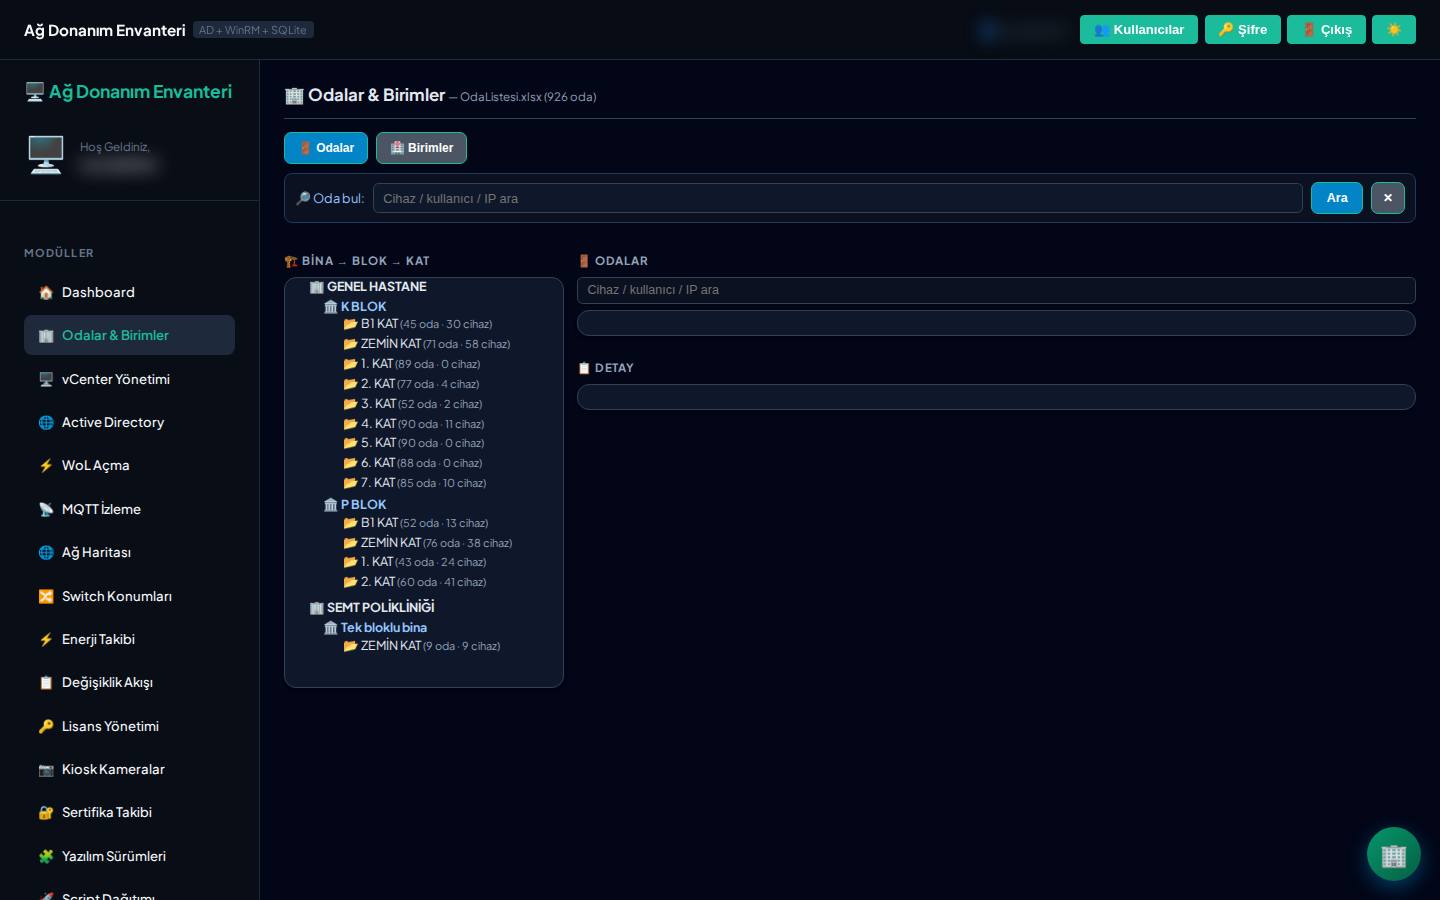Screen dimensions: 1440x900
Task: Open the Kullanıcılar button in header
Action: [x=1139, y=30]
